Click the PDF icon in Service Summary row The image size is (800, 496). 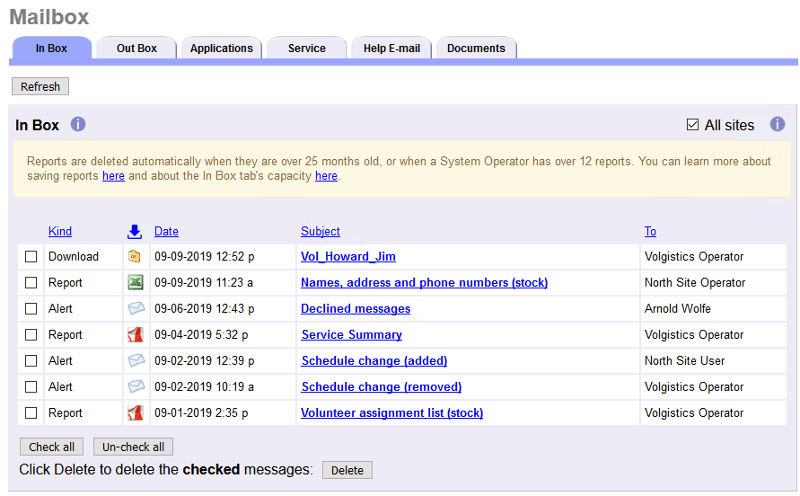point(135,335)
